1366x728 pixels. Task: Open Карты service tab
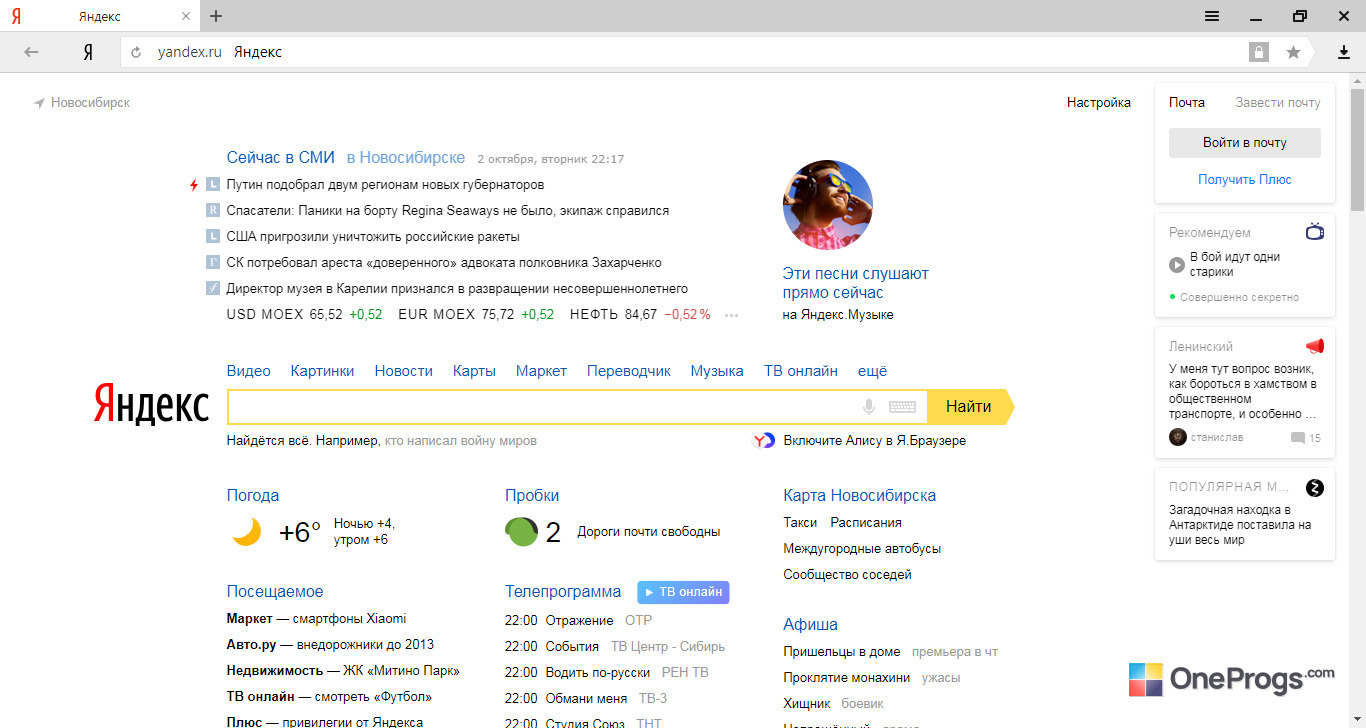point(474,371)
